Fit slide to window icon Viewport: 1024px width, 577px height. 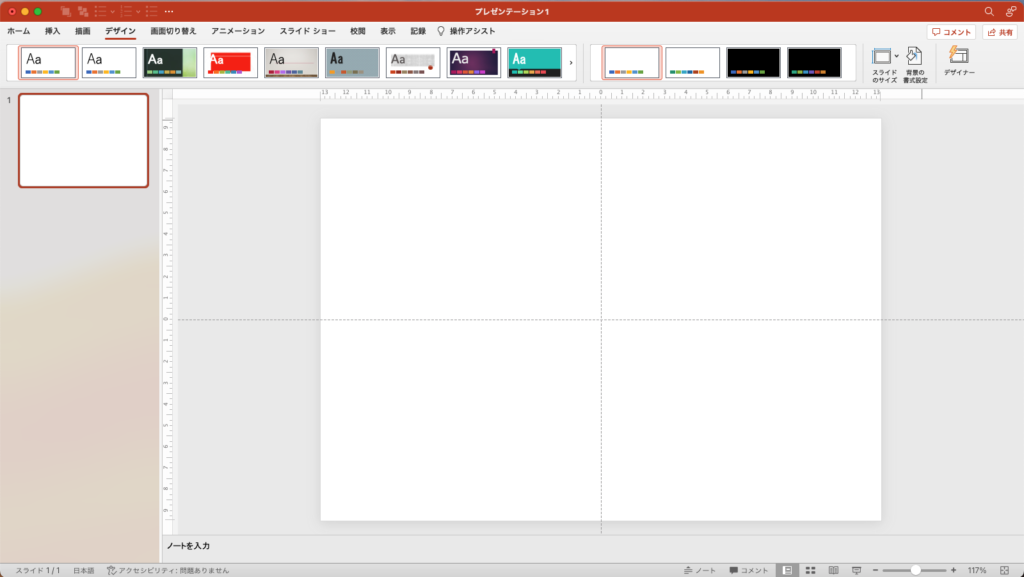1004,570
